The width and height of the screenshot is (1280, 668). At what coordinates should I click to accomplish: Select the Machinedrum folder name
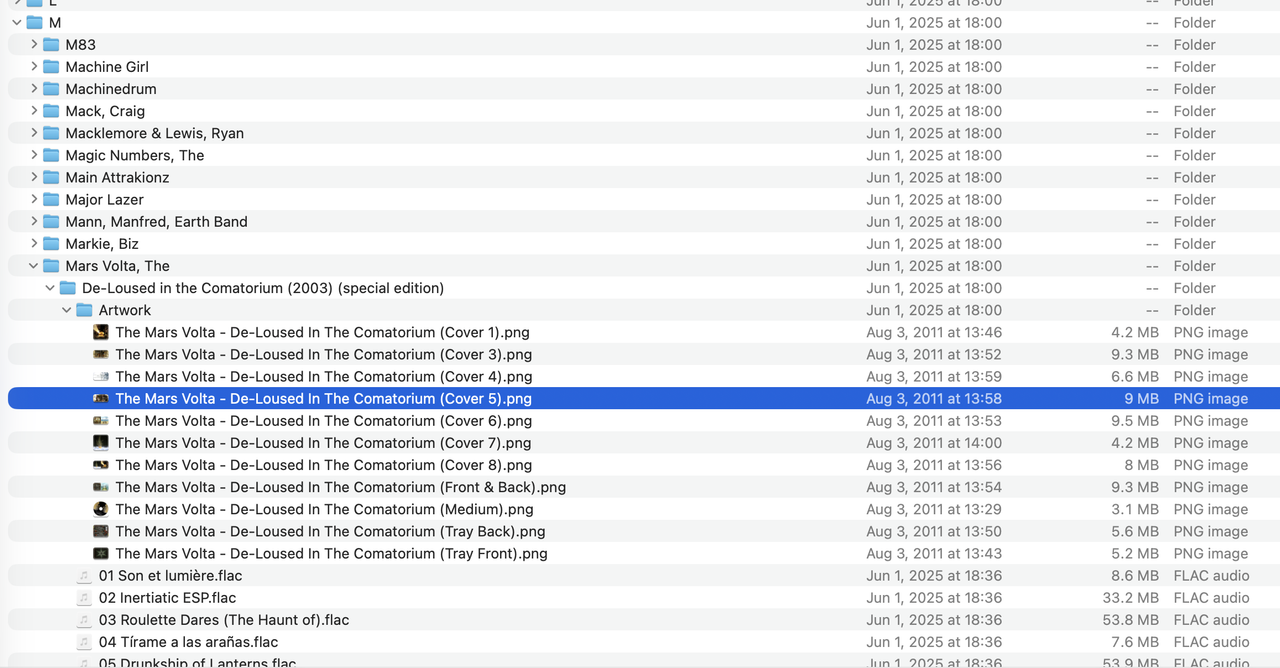coord(111,88)
